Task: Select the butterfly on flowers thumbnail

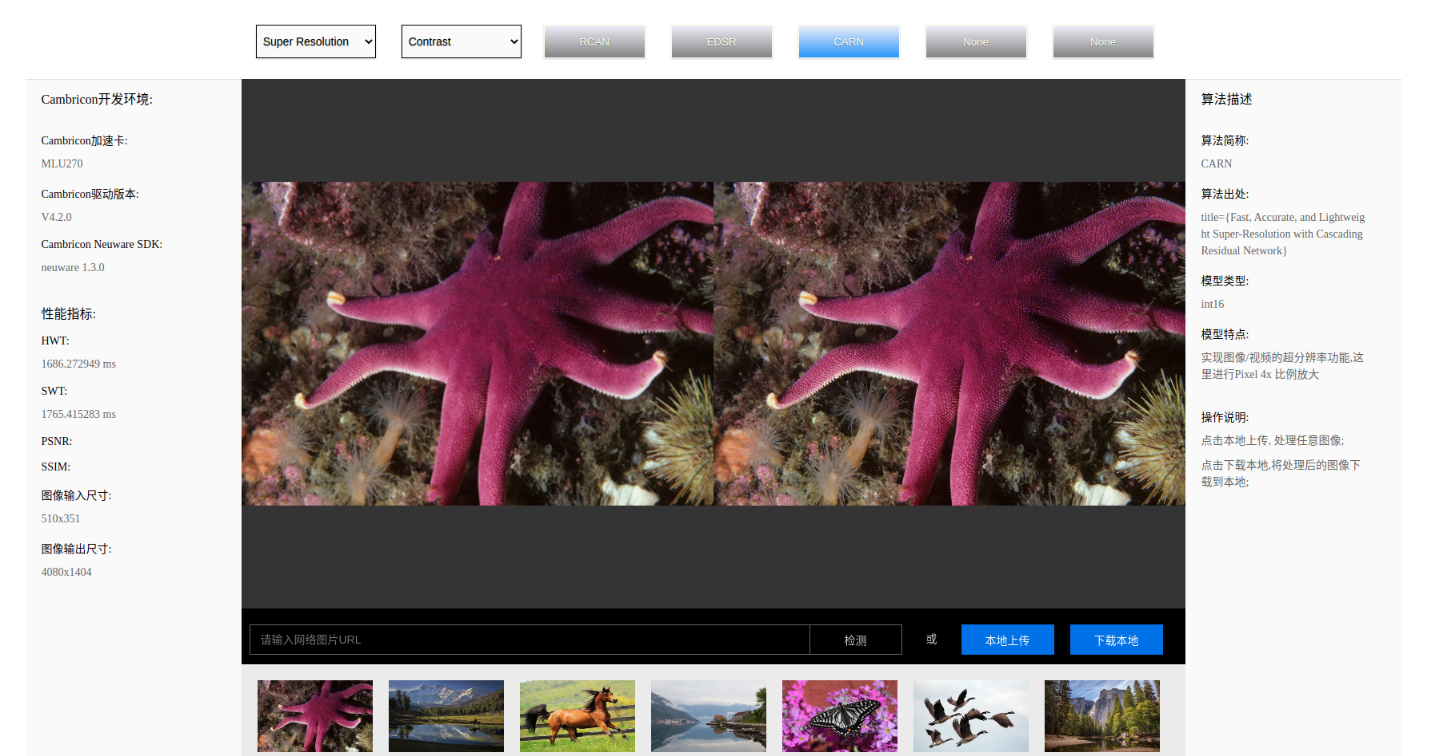Action: [839, 716]
